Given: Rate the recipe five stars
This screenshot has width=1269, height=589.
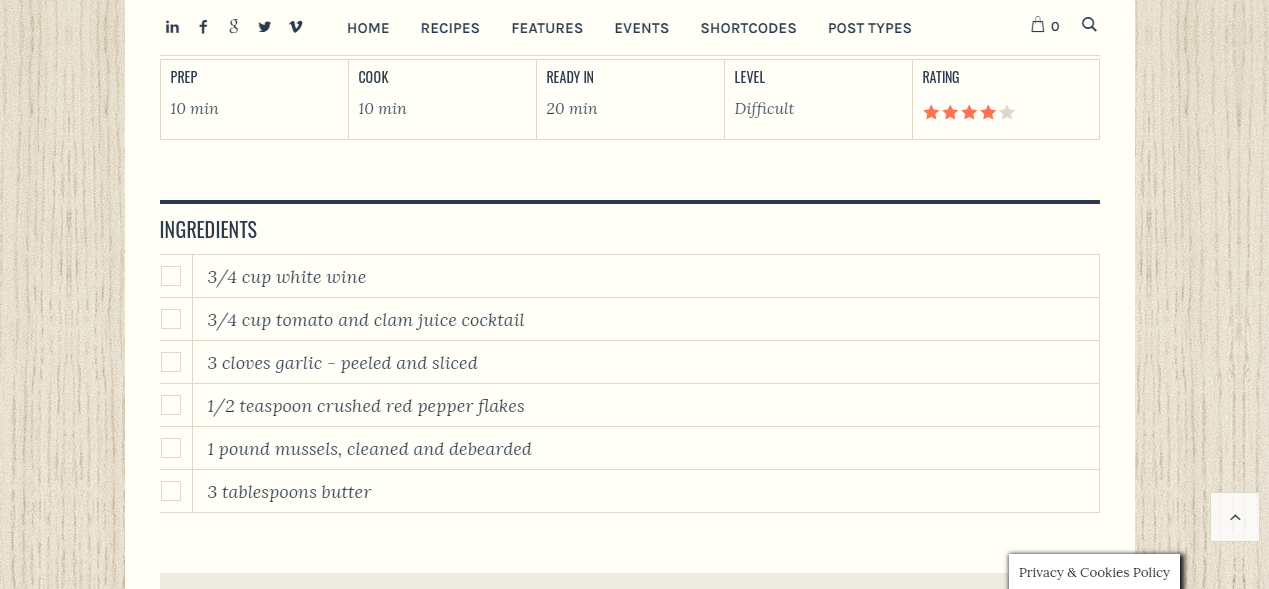Looking at the screenshot, I should click(x=1007, y=112).
